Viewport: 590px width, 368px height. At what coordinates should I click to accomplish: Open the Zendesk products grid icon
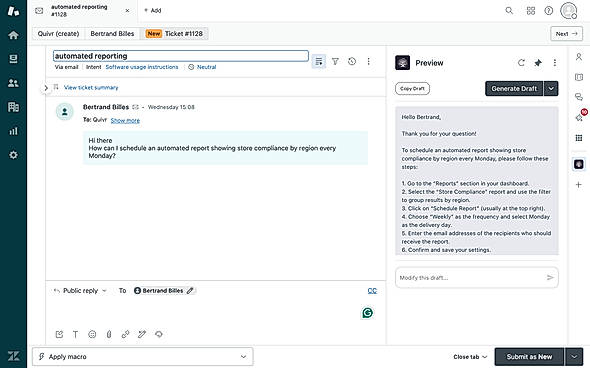531,11
